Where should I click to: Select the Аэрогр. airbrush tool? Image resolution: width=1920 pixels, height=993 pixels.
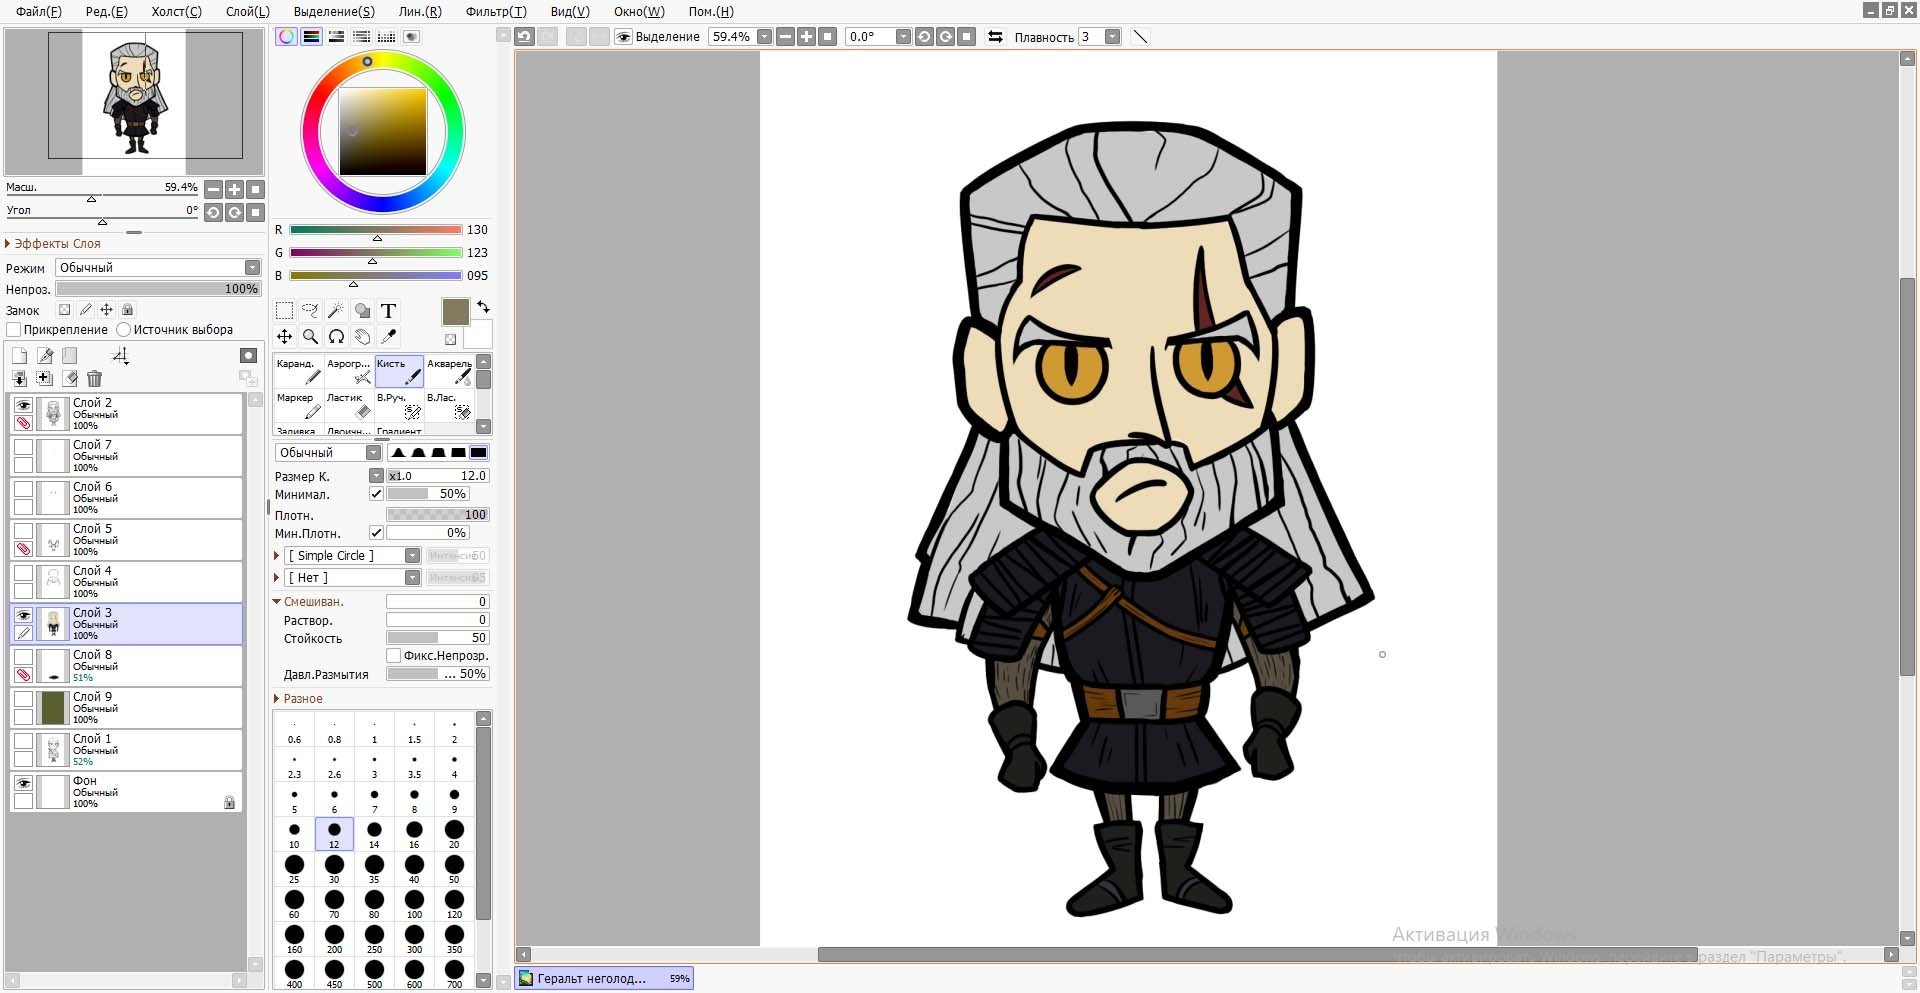tap(348, 371)
